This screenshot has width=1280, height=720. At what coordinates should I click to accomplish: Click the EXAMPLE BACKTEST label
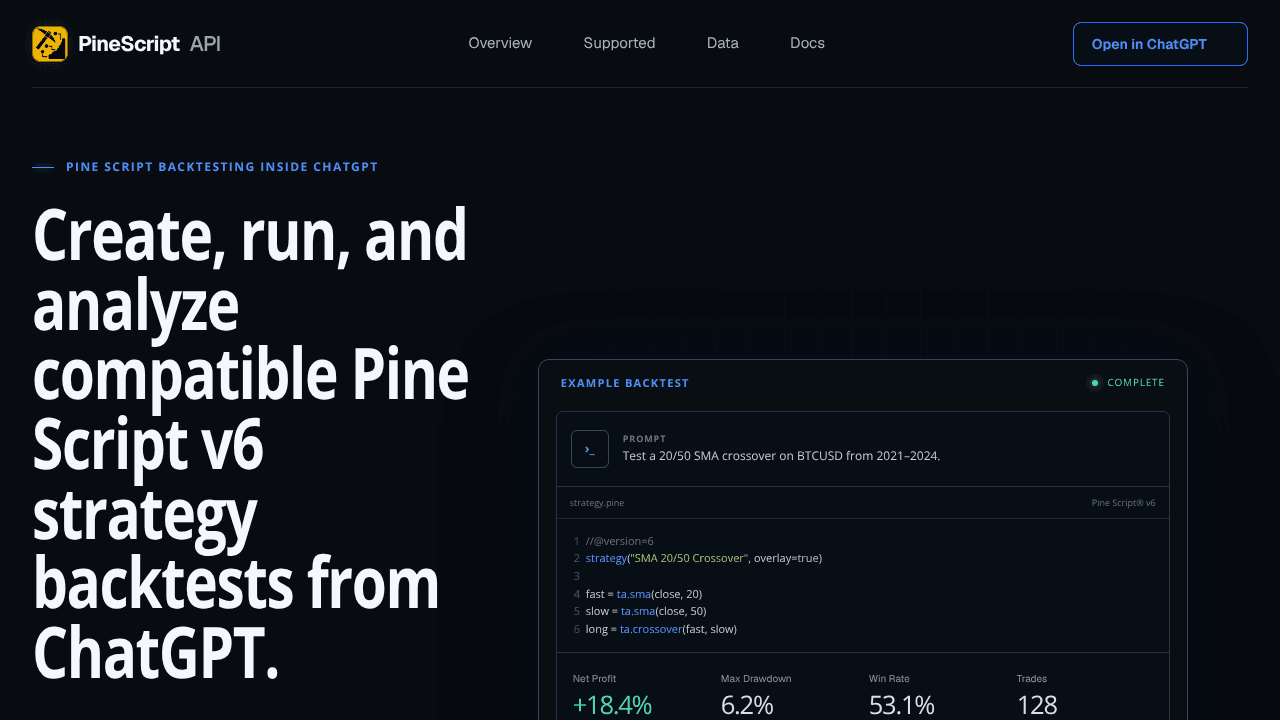[625, 383]
